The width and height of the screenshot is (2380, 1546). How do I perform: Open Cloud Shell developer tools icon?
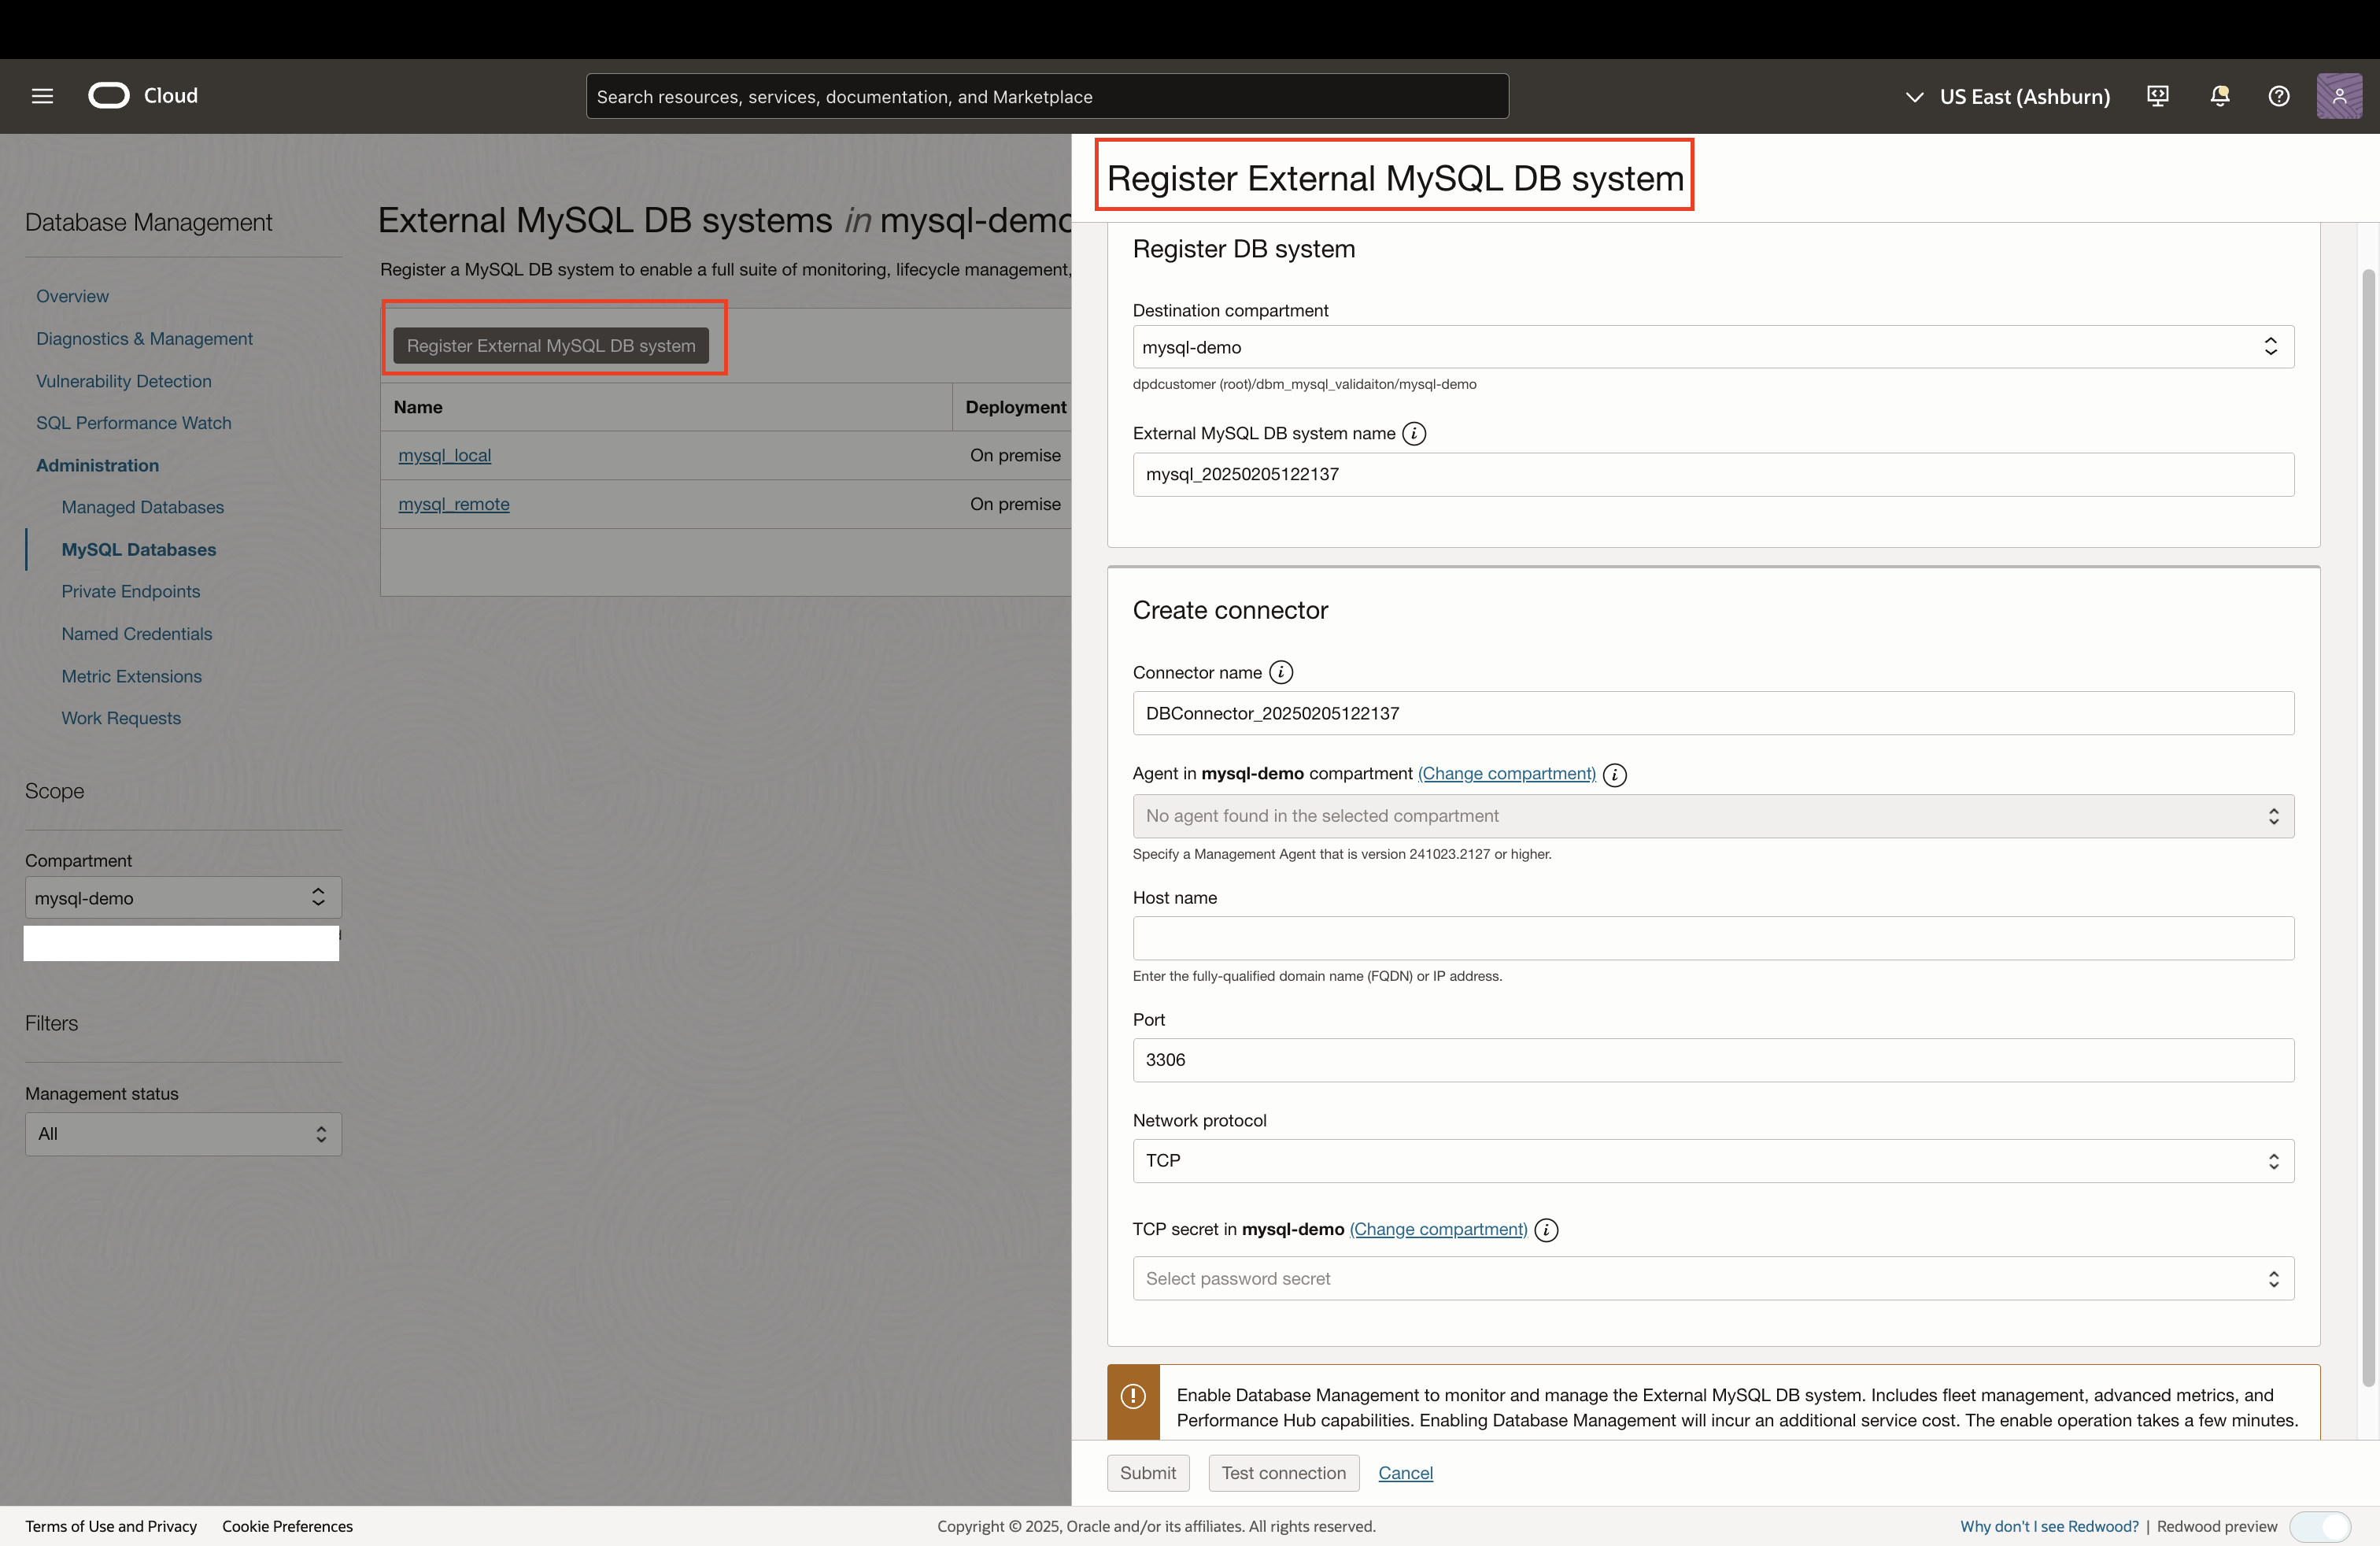(x=2157, y=96)
